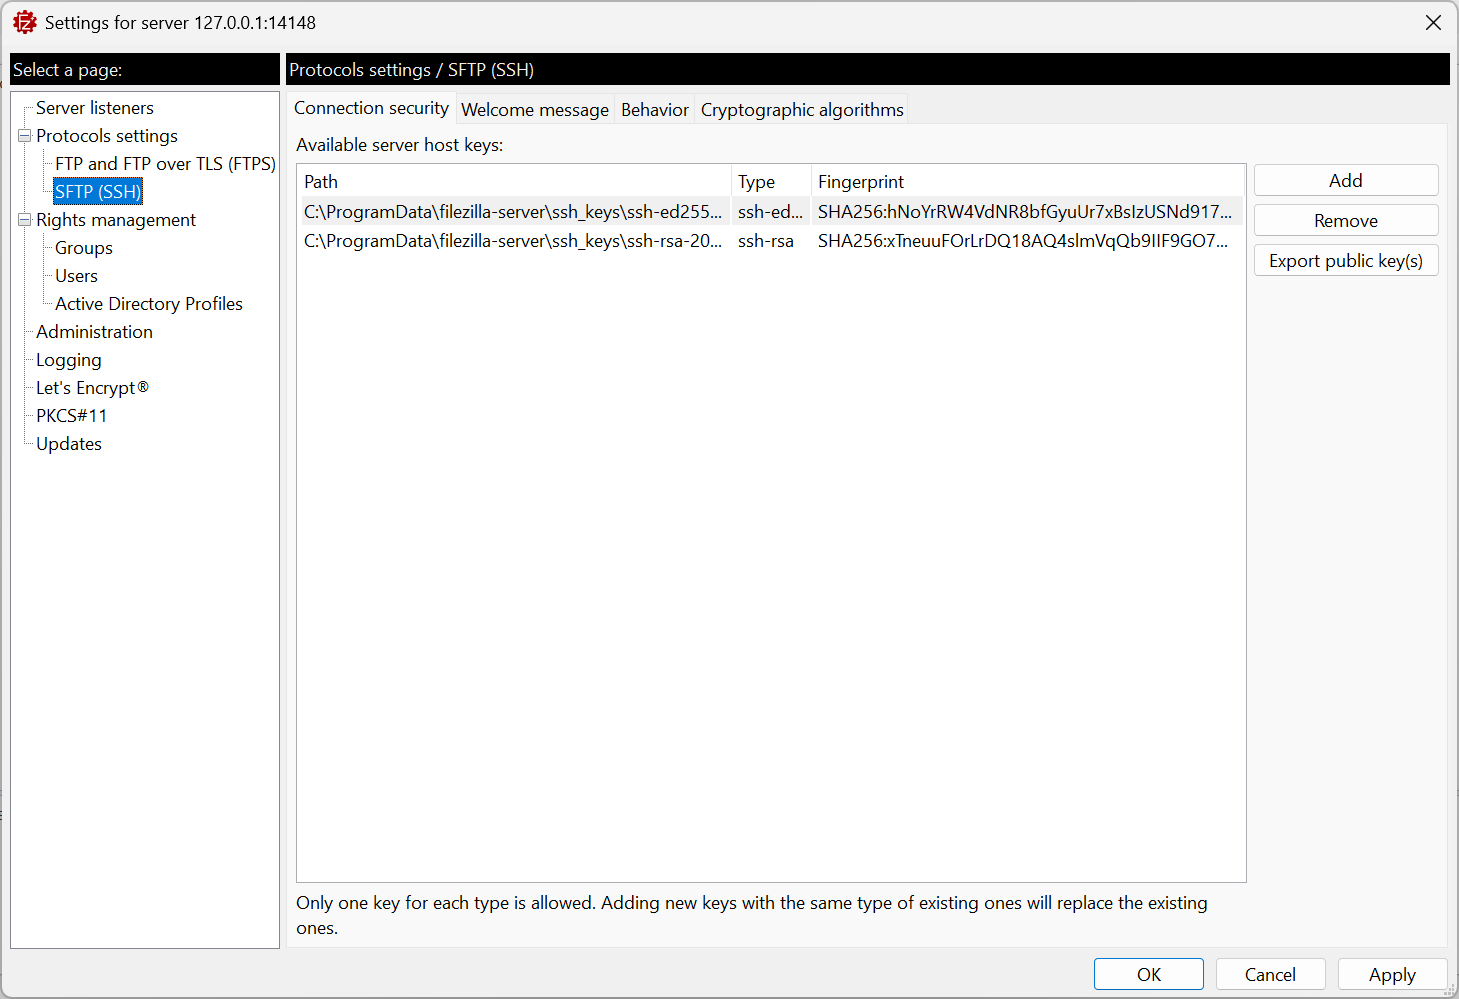Open the PKCS#11 page

[x=71, y=416]
